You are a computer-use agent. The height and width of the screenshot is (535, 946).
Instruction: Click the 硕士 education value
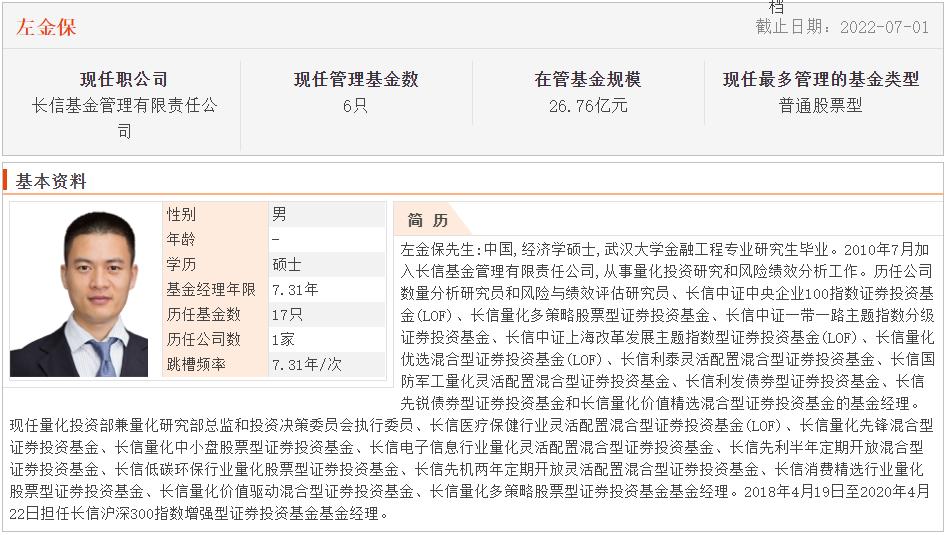coord(287,264)
